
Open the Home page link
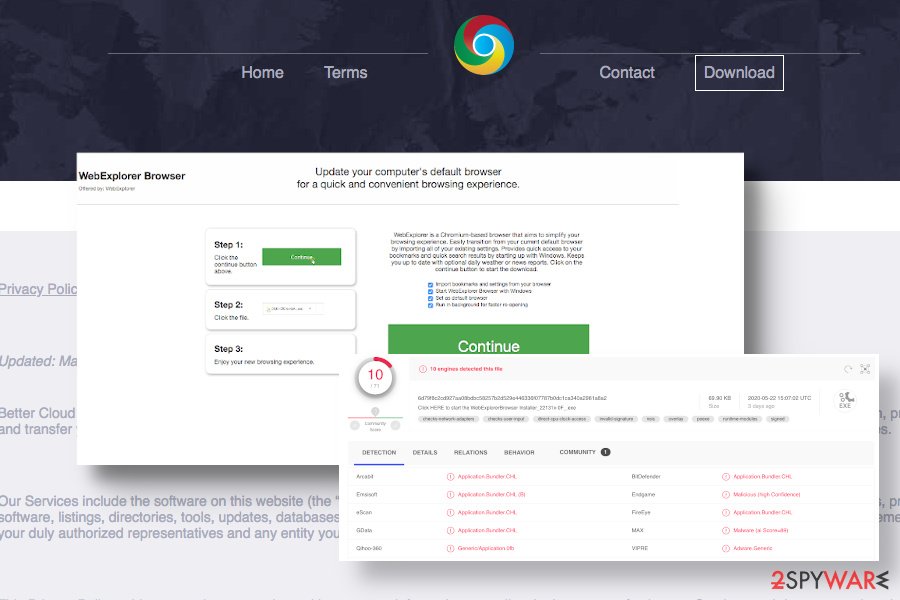coord(262,72)
